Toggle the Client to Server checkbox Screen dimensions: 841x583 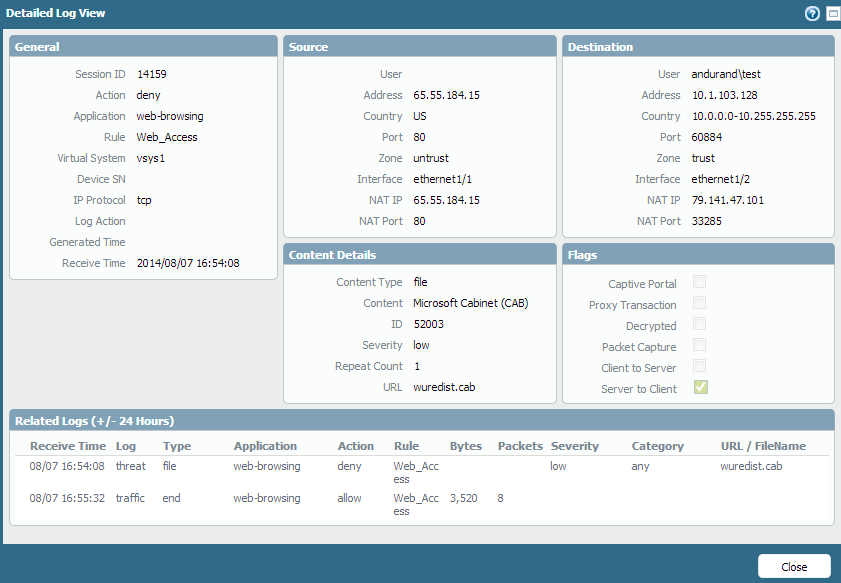pyautogui.click(x=700, y=367)
